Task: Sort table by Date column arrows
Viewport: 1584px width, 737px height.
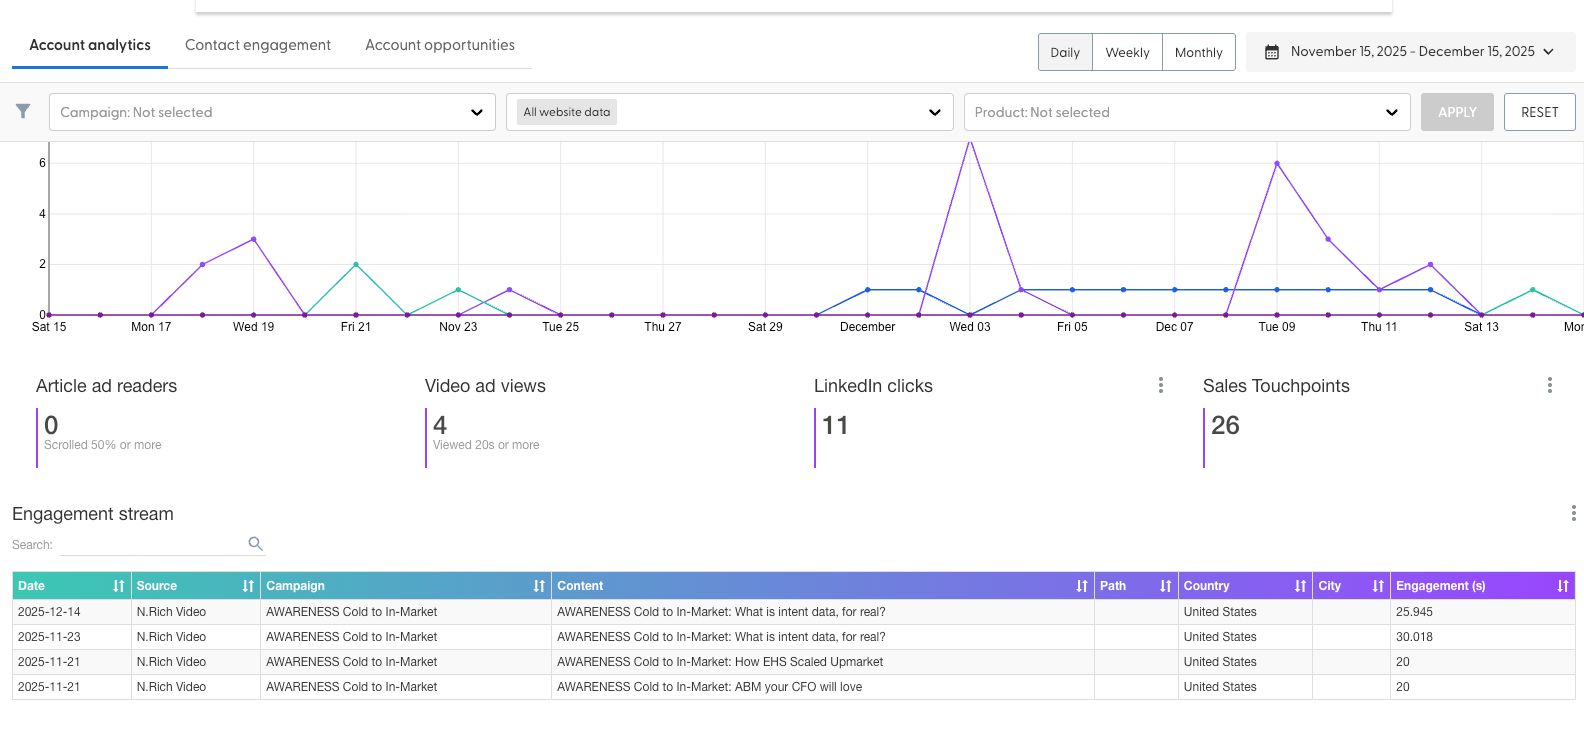Action: (119, 586)
